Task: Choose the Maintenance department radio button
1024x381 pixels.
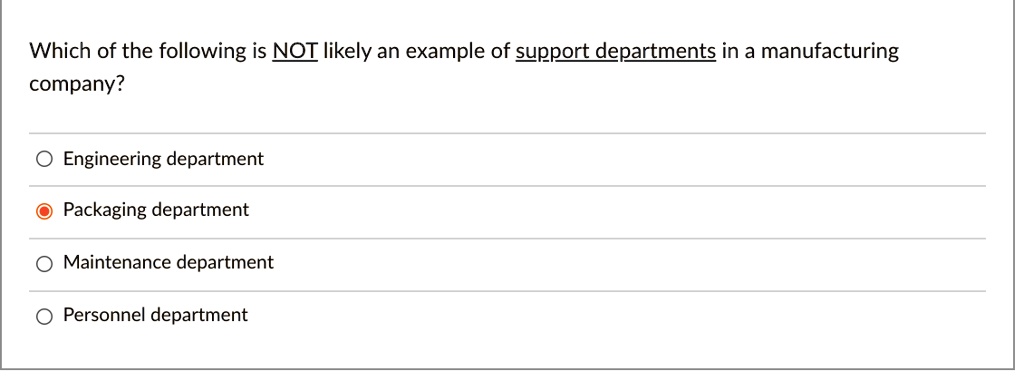Action: [44, 264]
